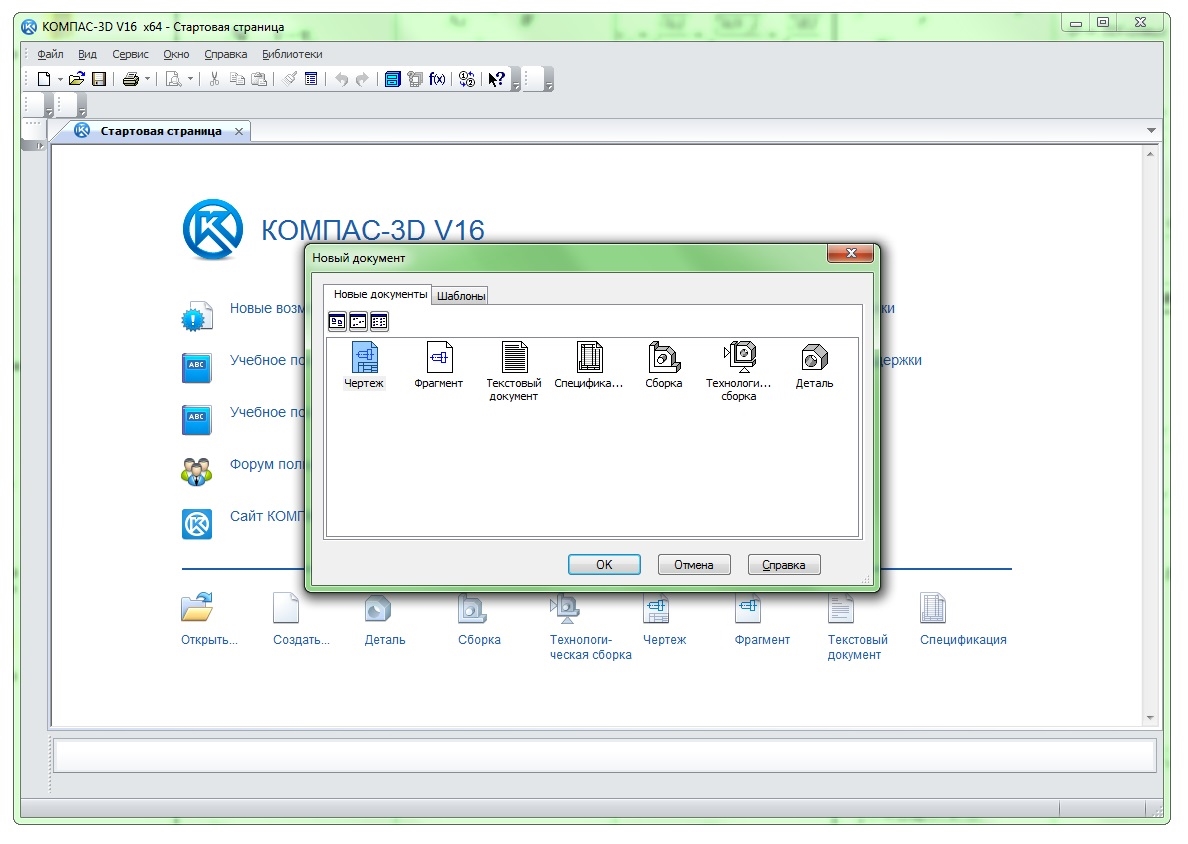Click the Paste clipboard toolbar icon
The width and height of the screenshot is (1188, 844).
[259, 79]
